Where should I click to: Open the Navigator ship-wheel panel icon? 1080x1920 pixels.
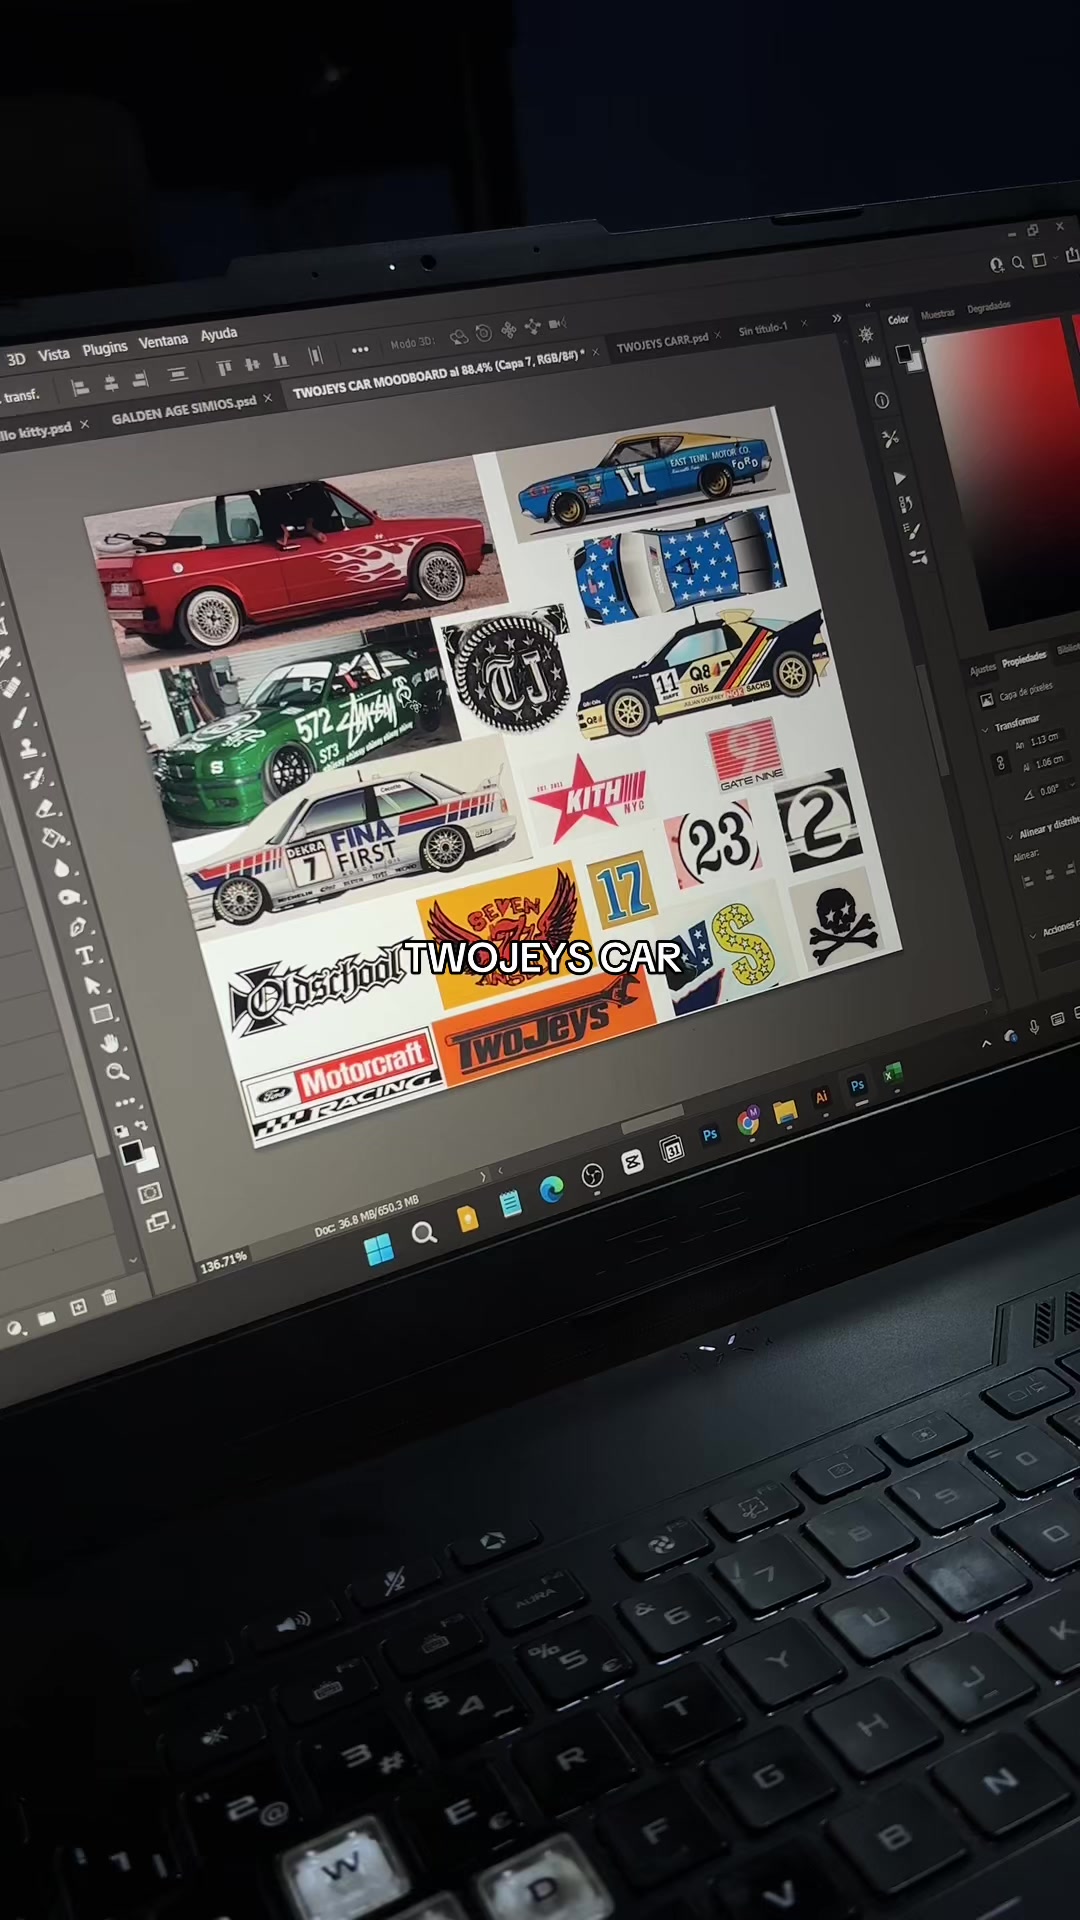pyautogui.click(x=866, y=334)
